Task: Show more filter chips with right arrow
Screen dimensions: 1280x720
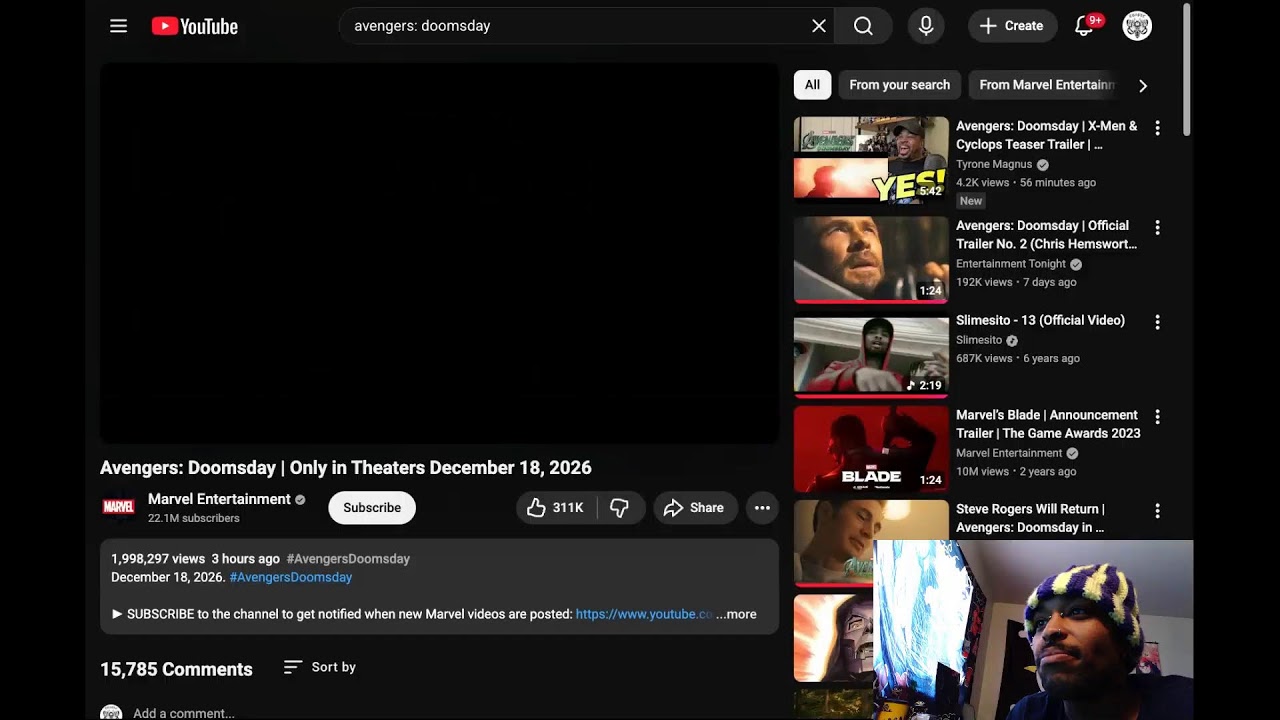Action: [1143, 85]
